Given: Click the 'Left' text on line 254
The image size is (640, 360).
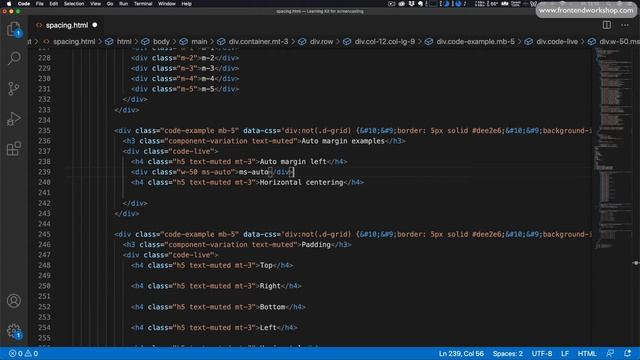Looking at the screenshot, I should 268,327.
